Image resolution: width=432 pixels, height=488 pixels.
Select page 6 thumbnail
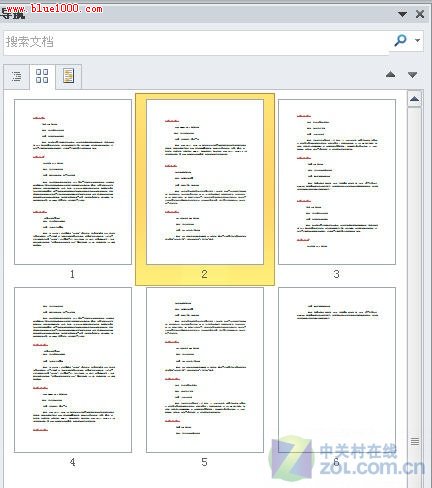[x=337, y=370]
